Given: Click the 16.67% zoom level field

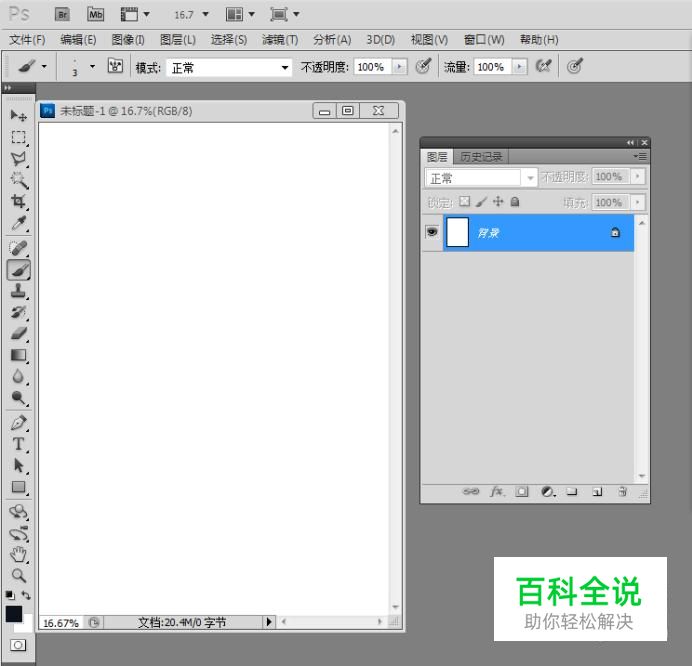Looking at the screenshot, I should [59, 622].
